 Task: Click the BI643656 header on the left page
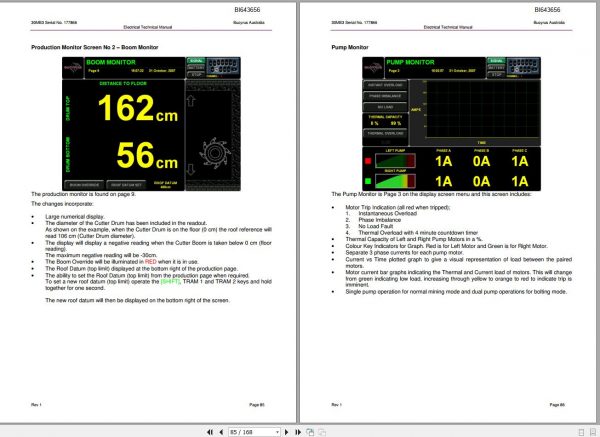[x=247, y=10]
